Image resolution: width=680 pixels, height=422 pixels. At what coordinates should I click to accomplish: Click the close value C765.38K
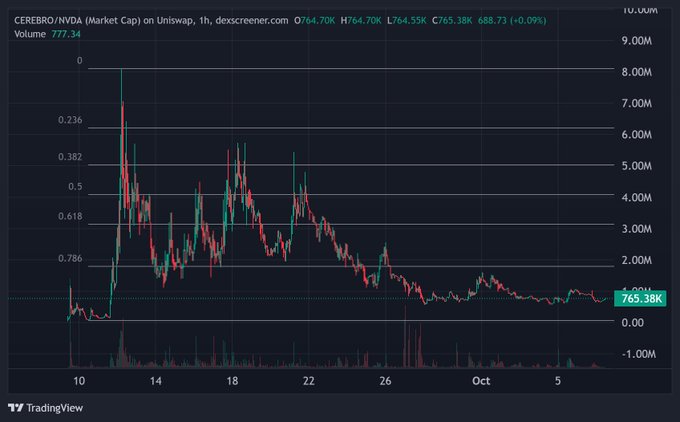pos(452,20)
